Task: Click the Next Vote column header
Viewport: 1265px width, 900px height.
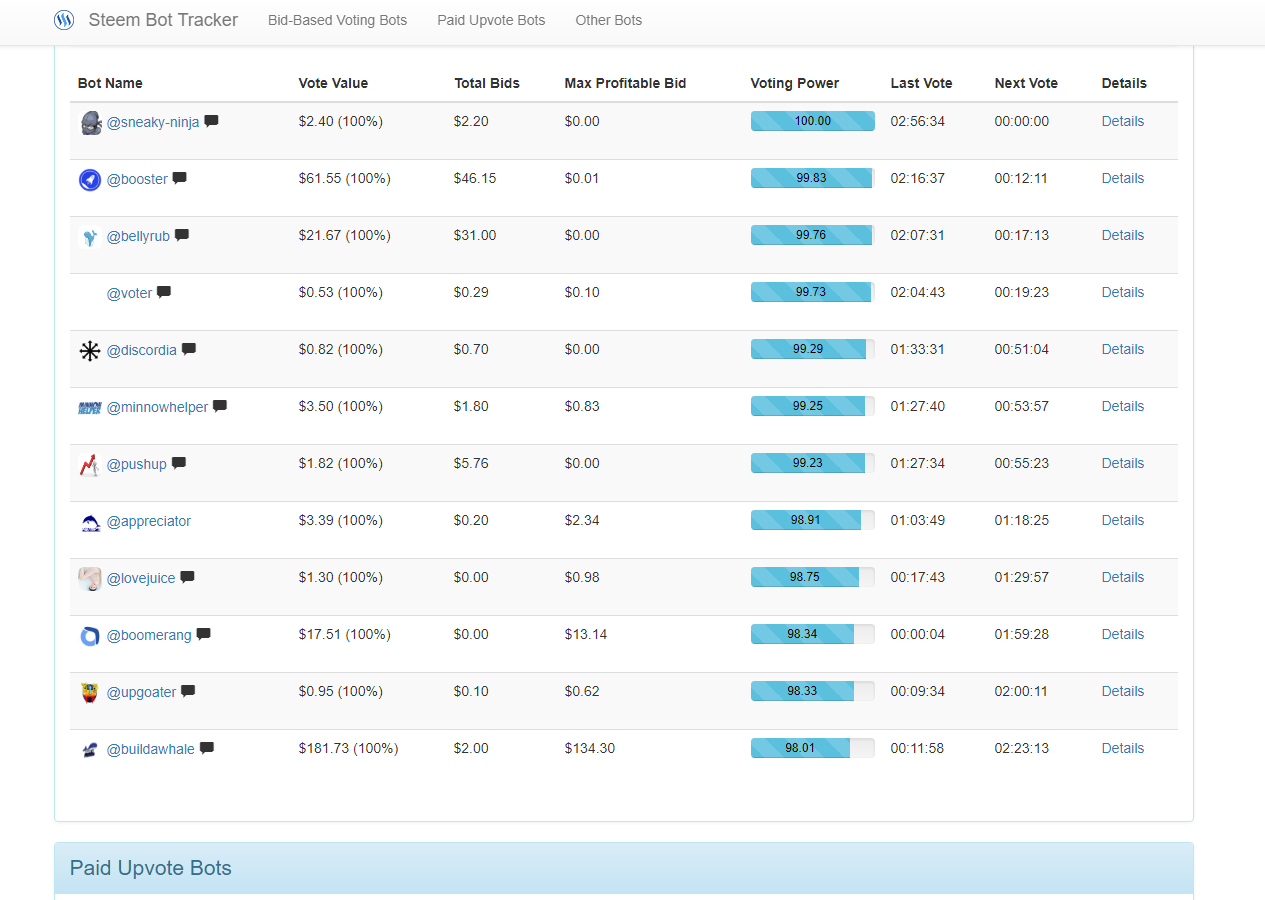Action: [1026, 83]
